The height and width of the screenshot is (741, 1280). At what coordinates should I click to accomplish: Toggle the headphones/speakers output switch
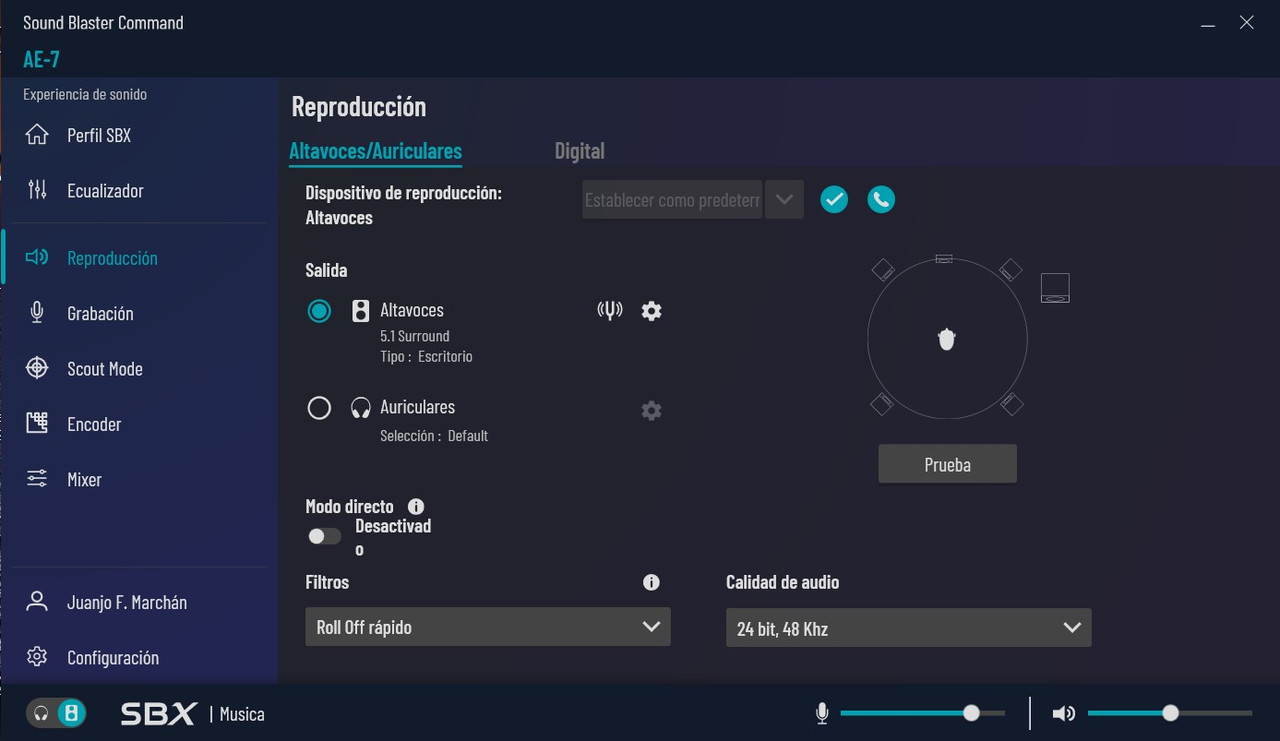pos(57,713)
